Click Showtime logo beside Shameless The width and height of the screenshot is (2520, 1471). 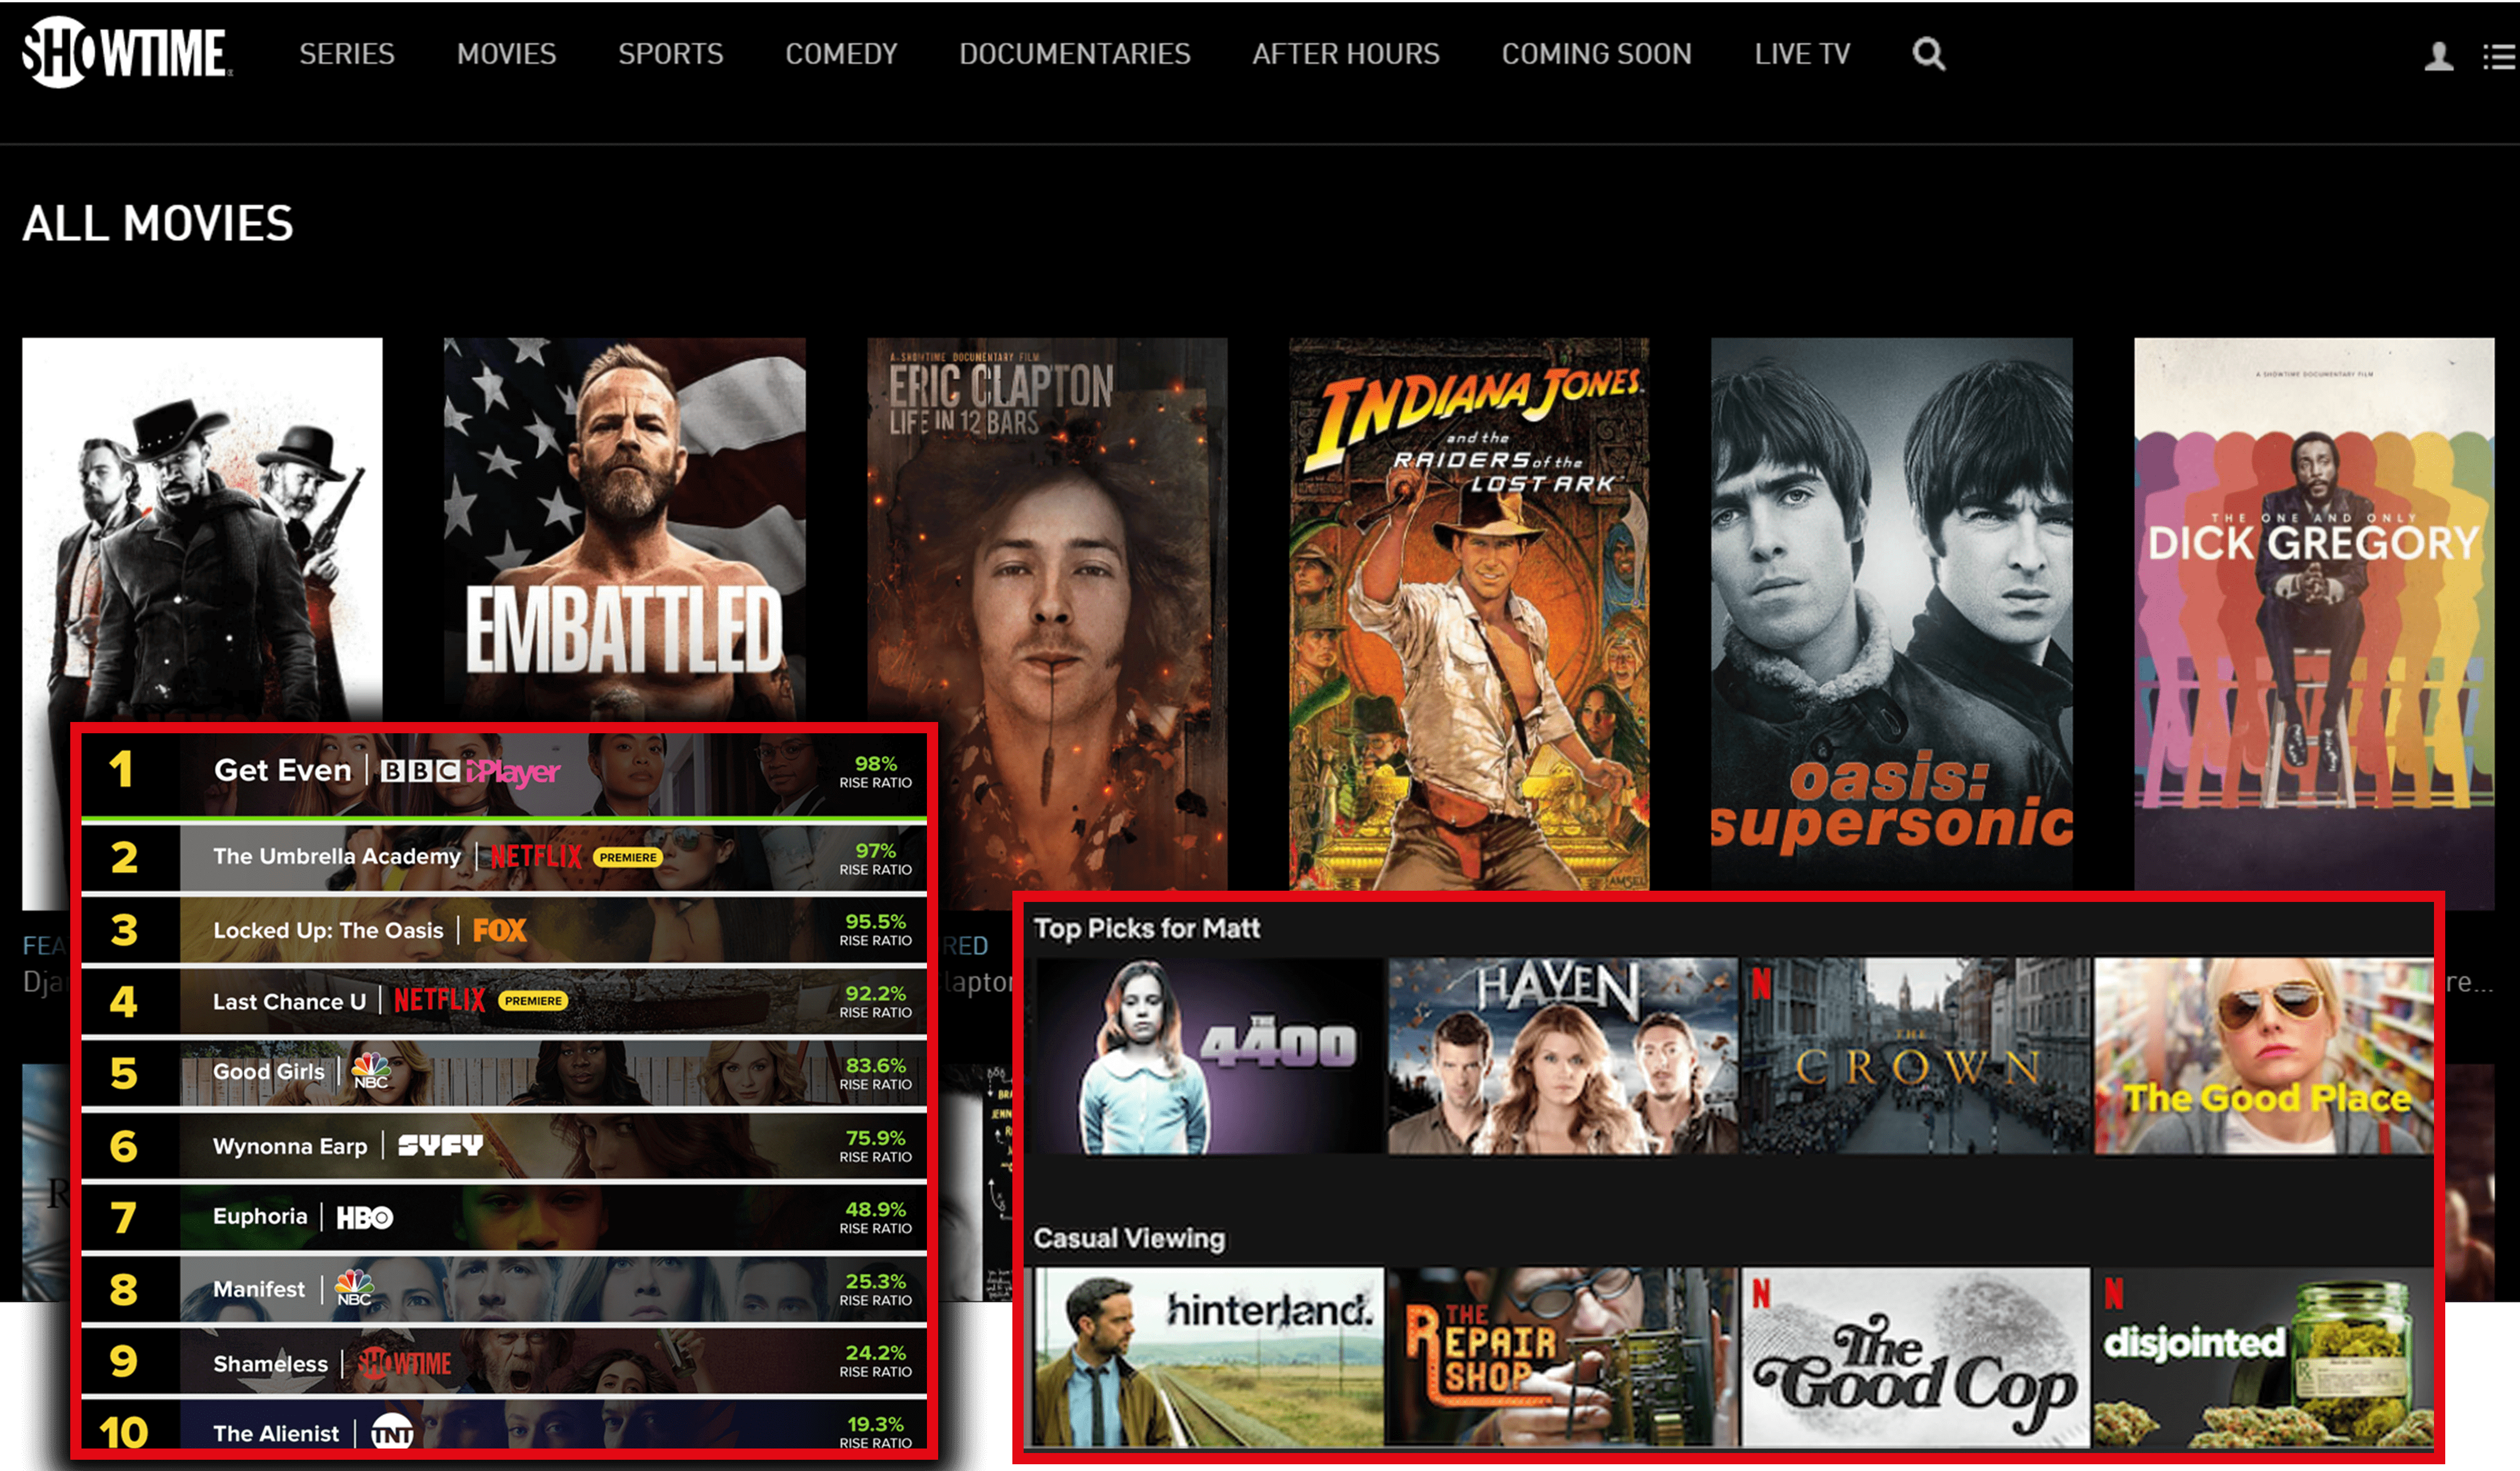[x=405, y=1363]
